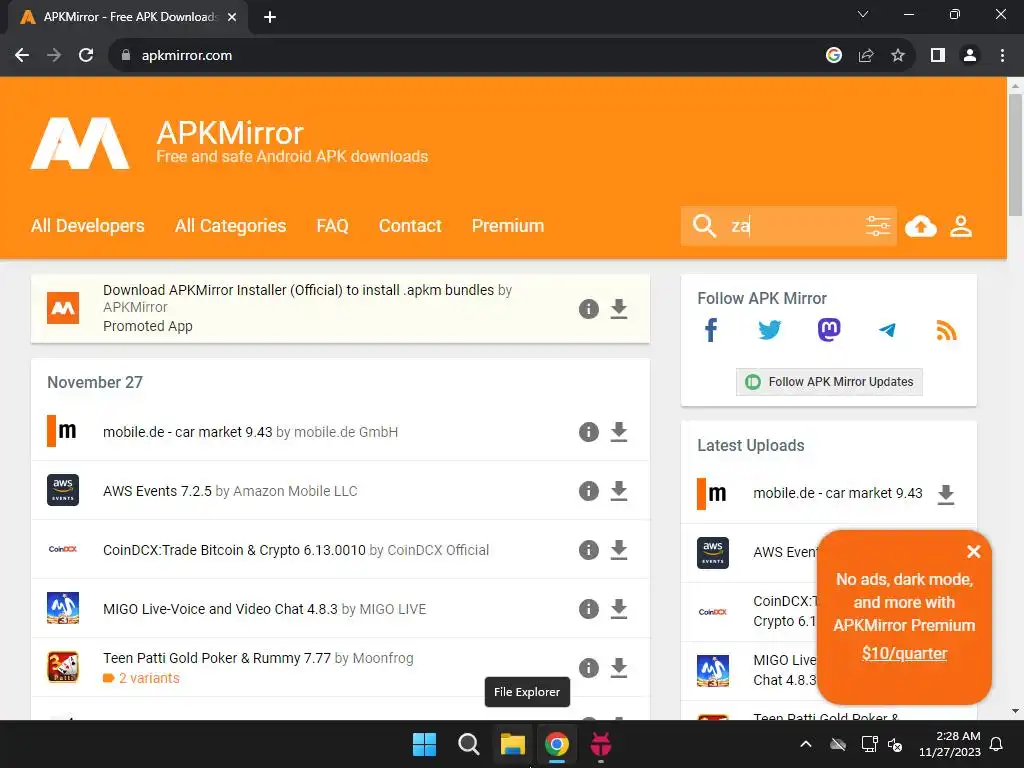The image size is (1024, 768).
Task: Open tab search chevron in title bar
Action: point(863,14)
